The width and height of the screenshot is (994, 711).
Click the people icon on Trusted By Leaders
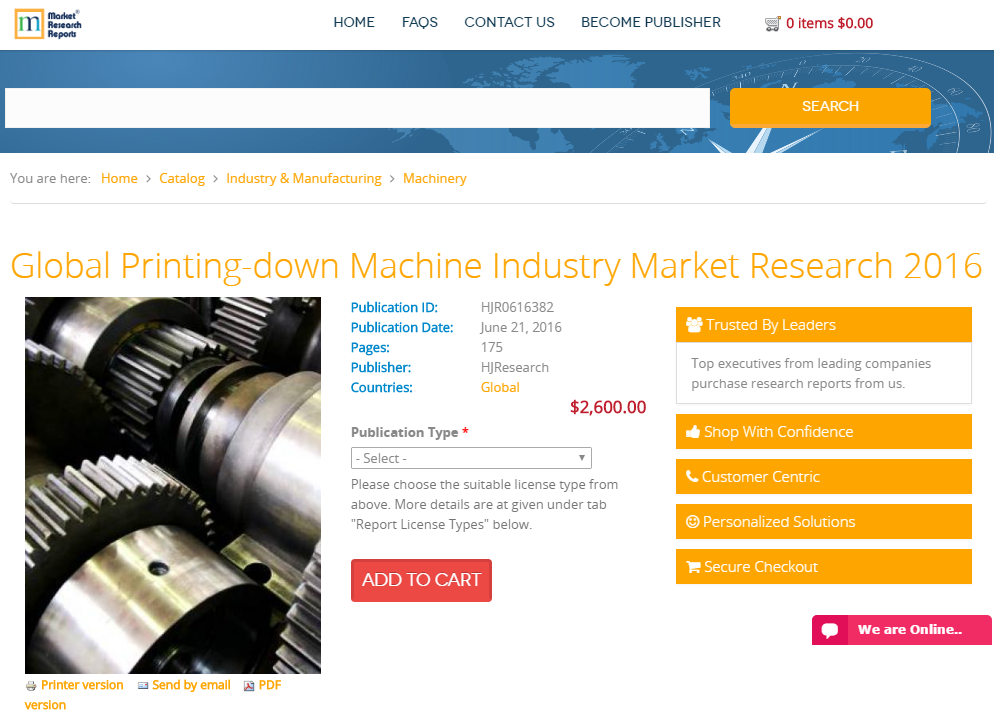click(694, 324)
